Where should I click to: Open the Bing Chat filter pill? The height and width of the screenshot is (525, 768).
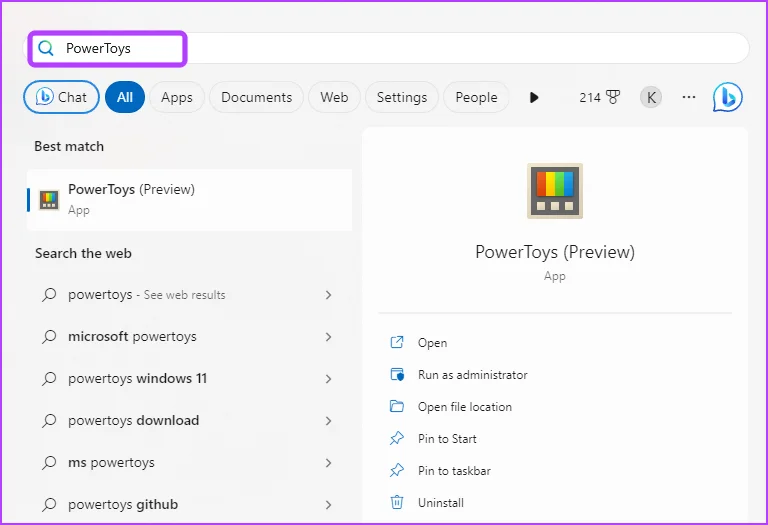pyautogui.click(x=61, y=97)
